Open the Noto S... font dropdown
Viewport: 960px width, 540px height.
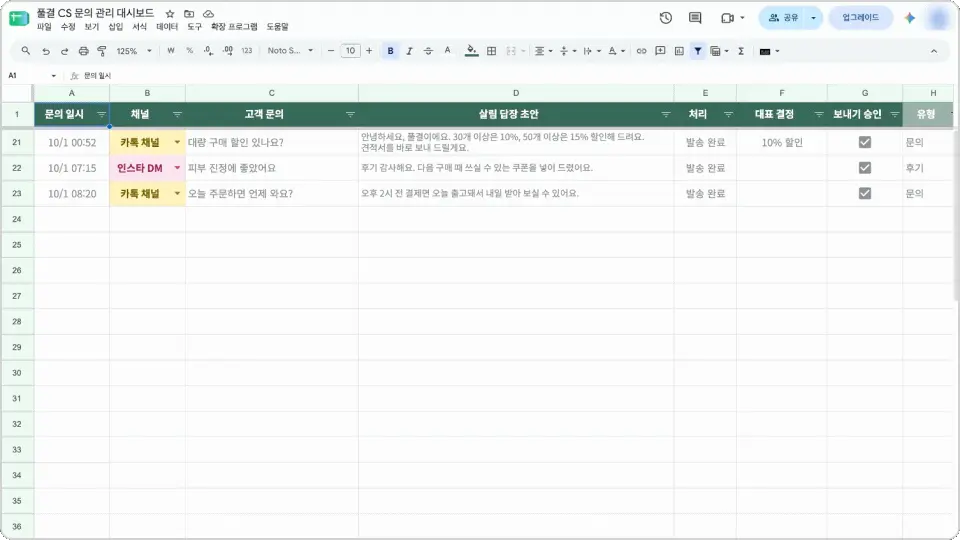click(x=290, y=51)
